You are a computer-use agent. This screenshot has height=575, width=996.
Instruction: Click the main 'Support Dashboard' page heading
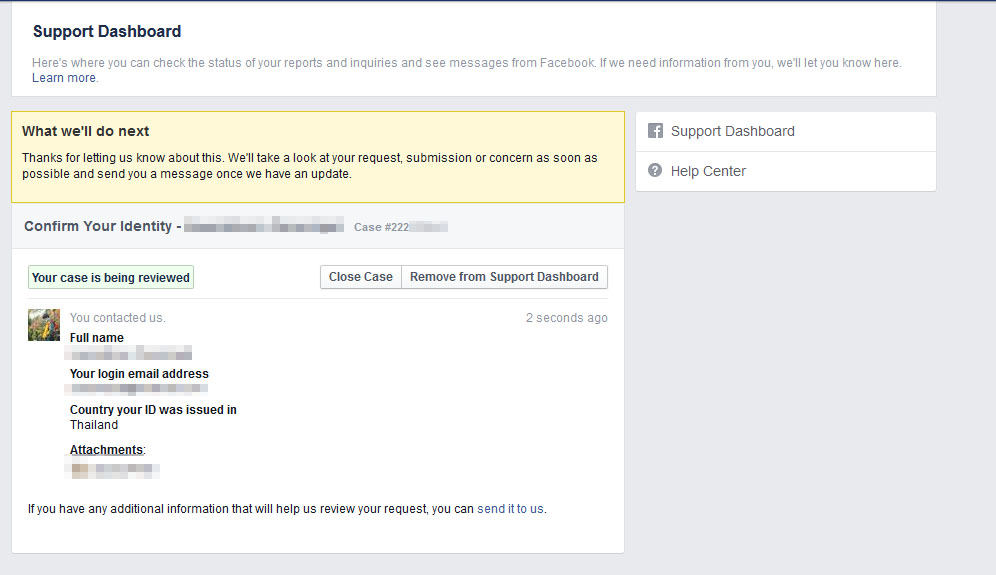tap(107, 31)
